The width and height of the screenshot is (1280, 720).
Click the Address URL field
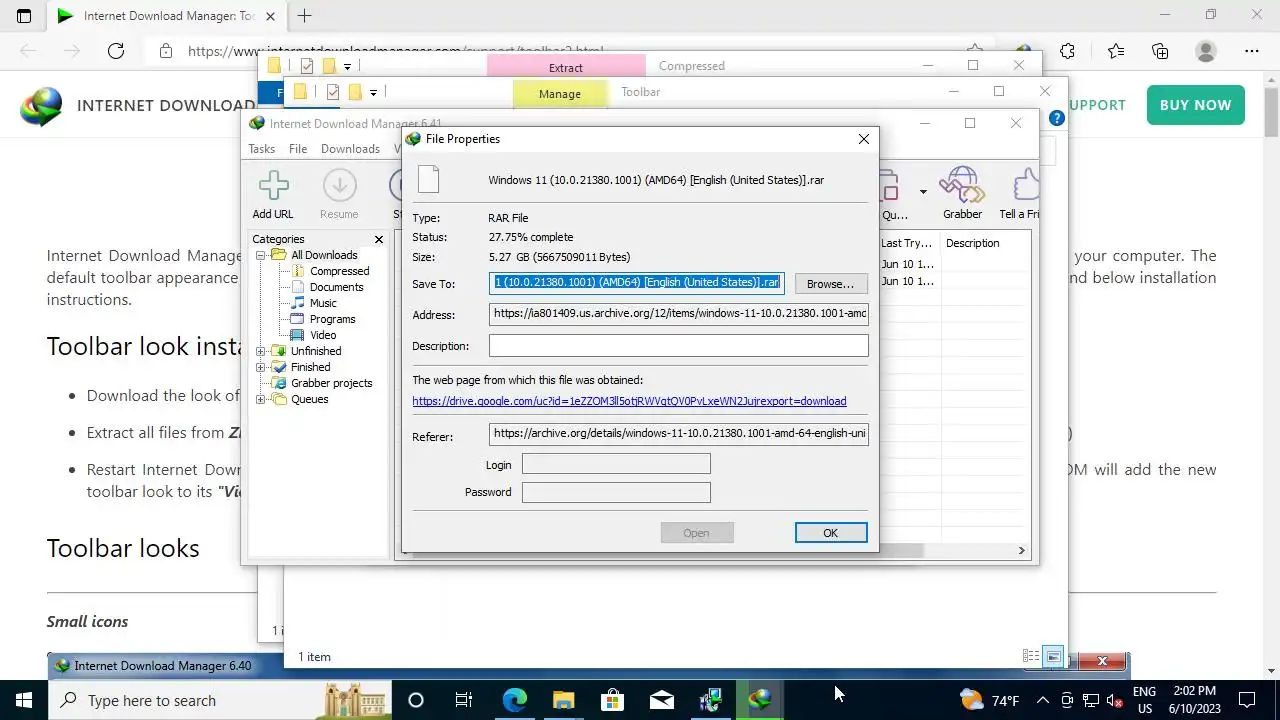[679, 314]
